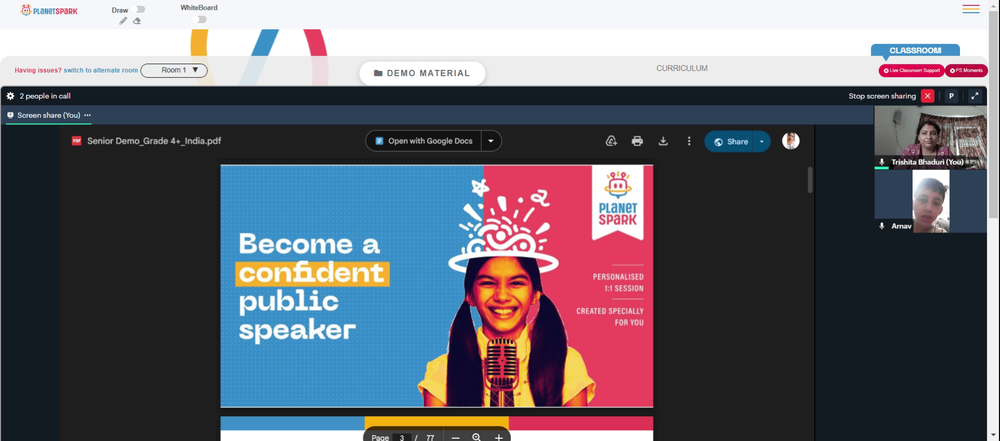Click the microphone icon next to Arnav
The width and height of the screenshot is (1000, 441).
882,226
